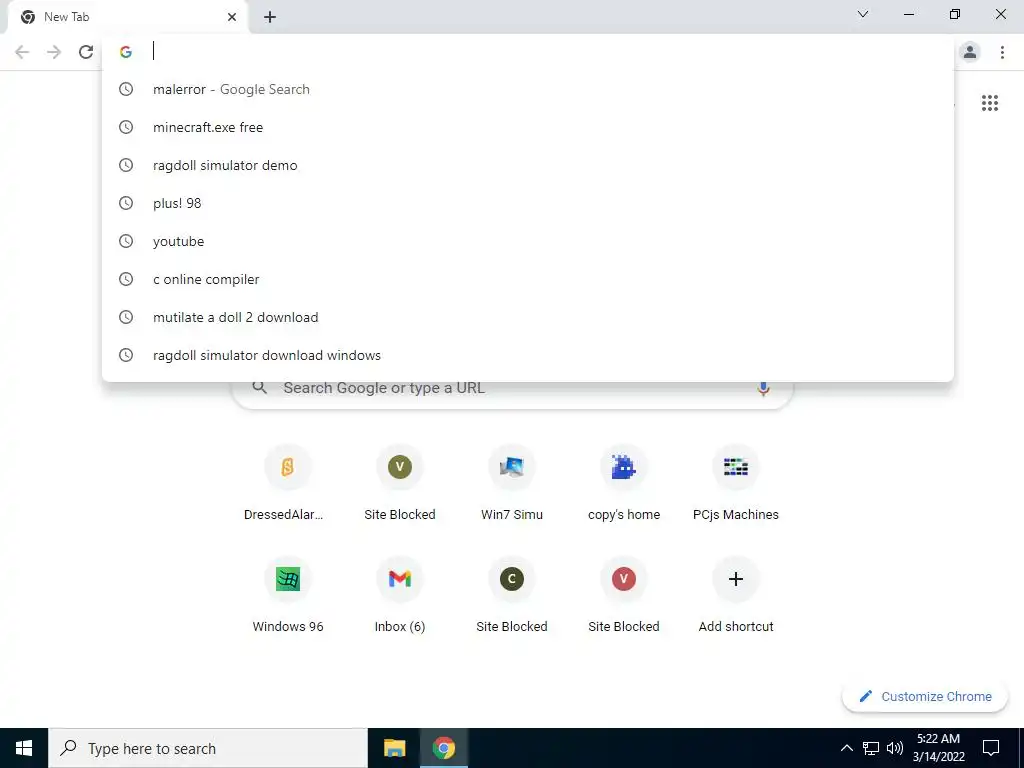Reload the page with the refresh icon
The image size is (1024, 768).
(86, 52)
